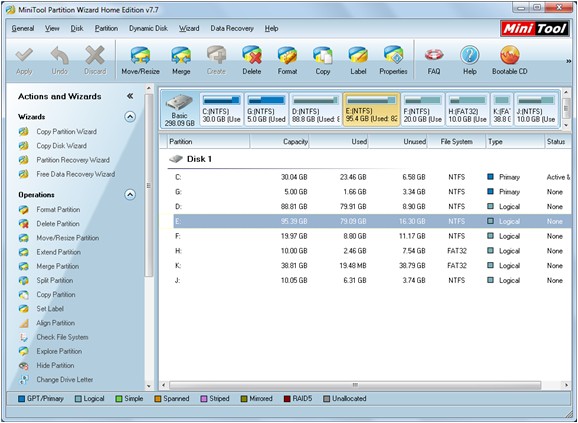Click the Format toolbar icon
The width and height of the screenshot is (578, 423).
(287, 56)
